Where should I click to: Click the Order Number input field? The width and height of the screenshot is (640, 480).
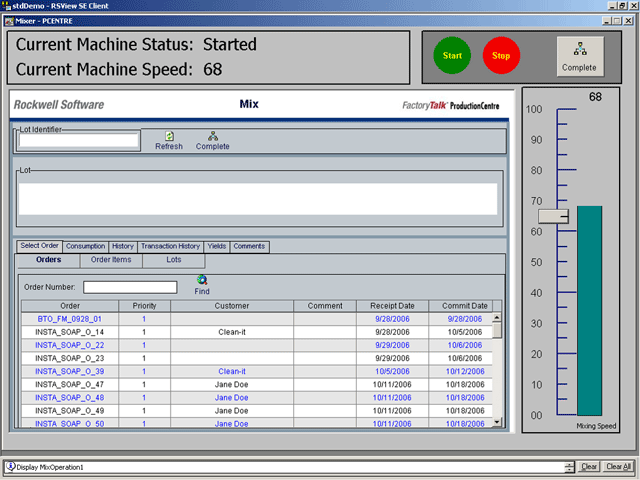130,287
